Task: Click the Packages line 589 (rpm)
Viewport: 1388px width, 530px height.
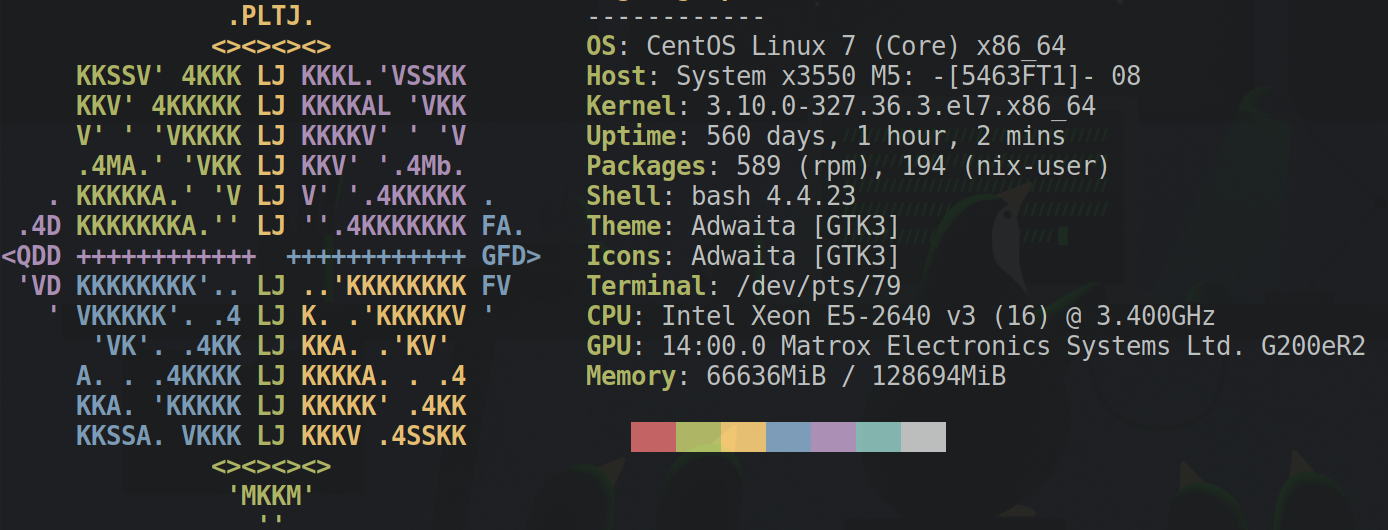Action: (x=848, y=167)
